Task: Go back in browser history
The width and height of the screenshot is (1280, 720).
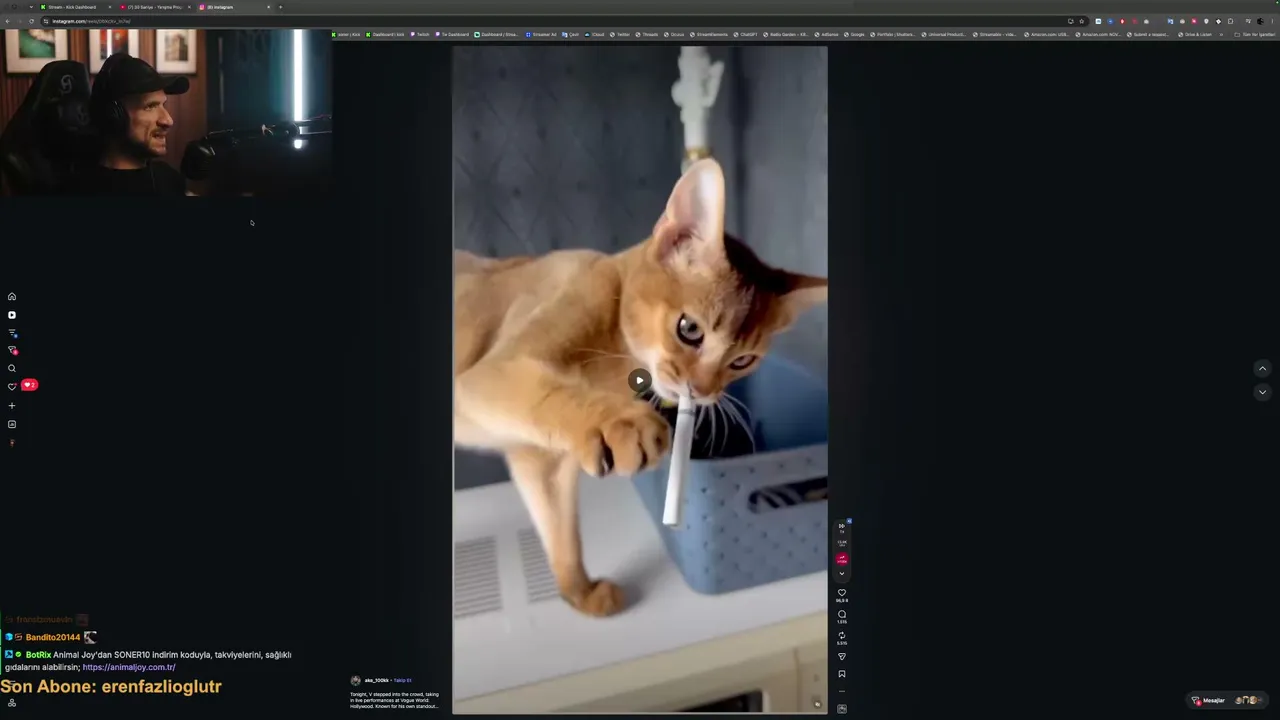Action: (x=9, y=21)
